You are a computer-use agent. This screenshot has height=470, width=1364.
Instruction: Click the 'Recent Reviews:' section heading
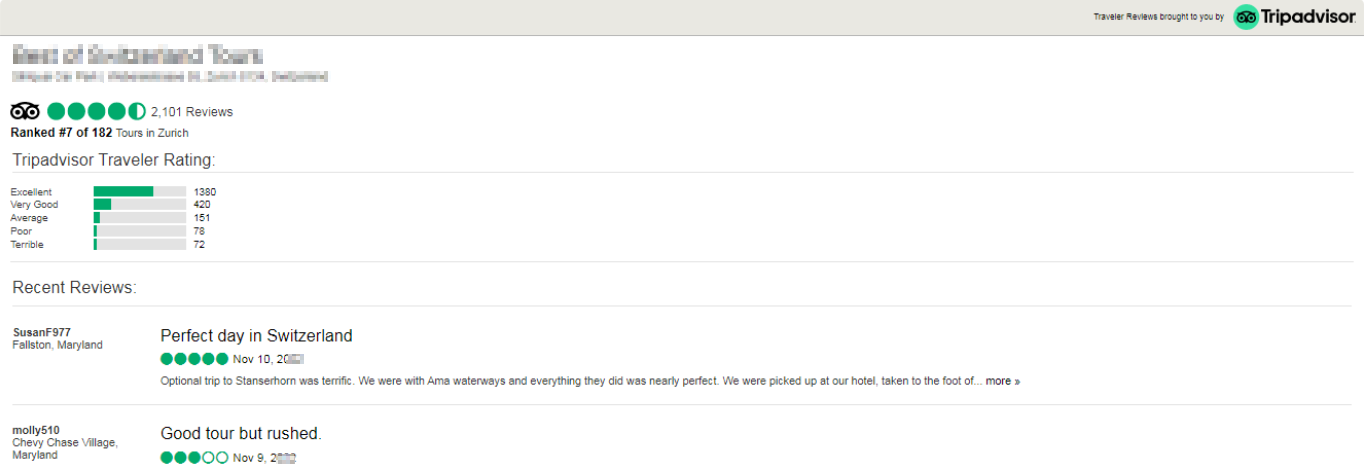[x=74, y=288]
